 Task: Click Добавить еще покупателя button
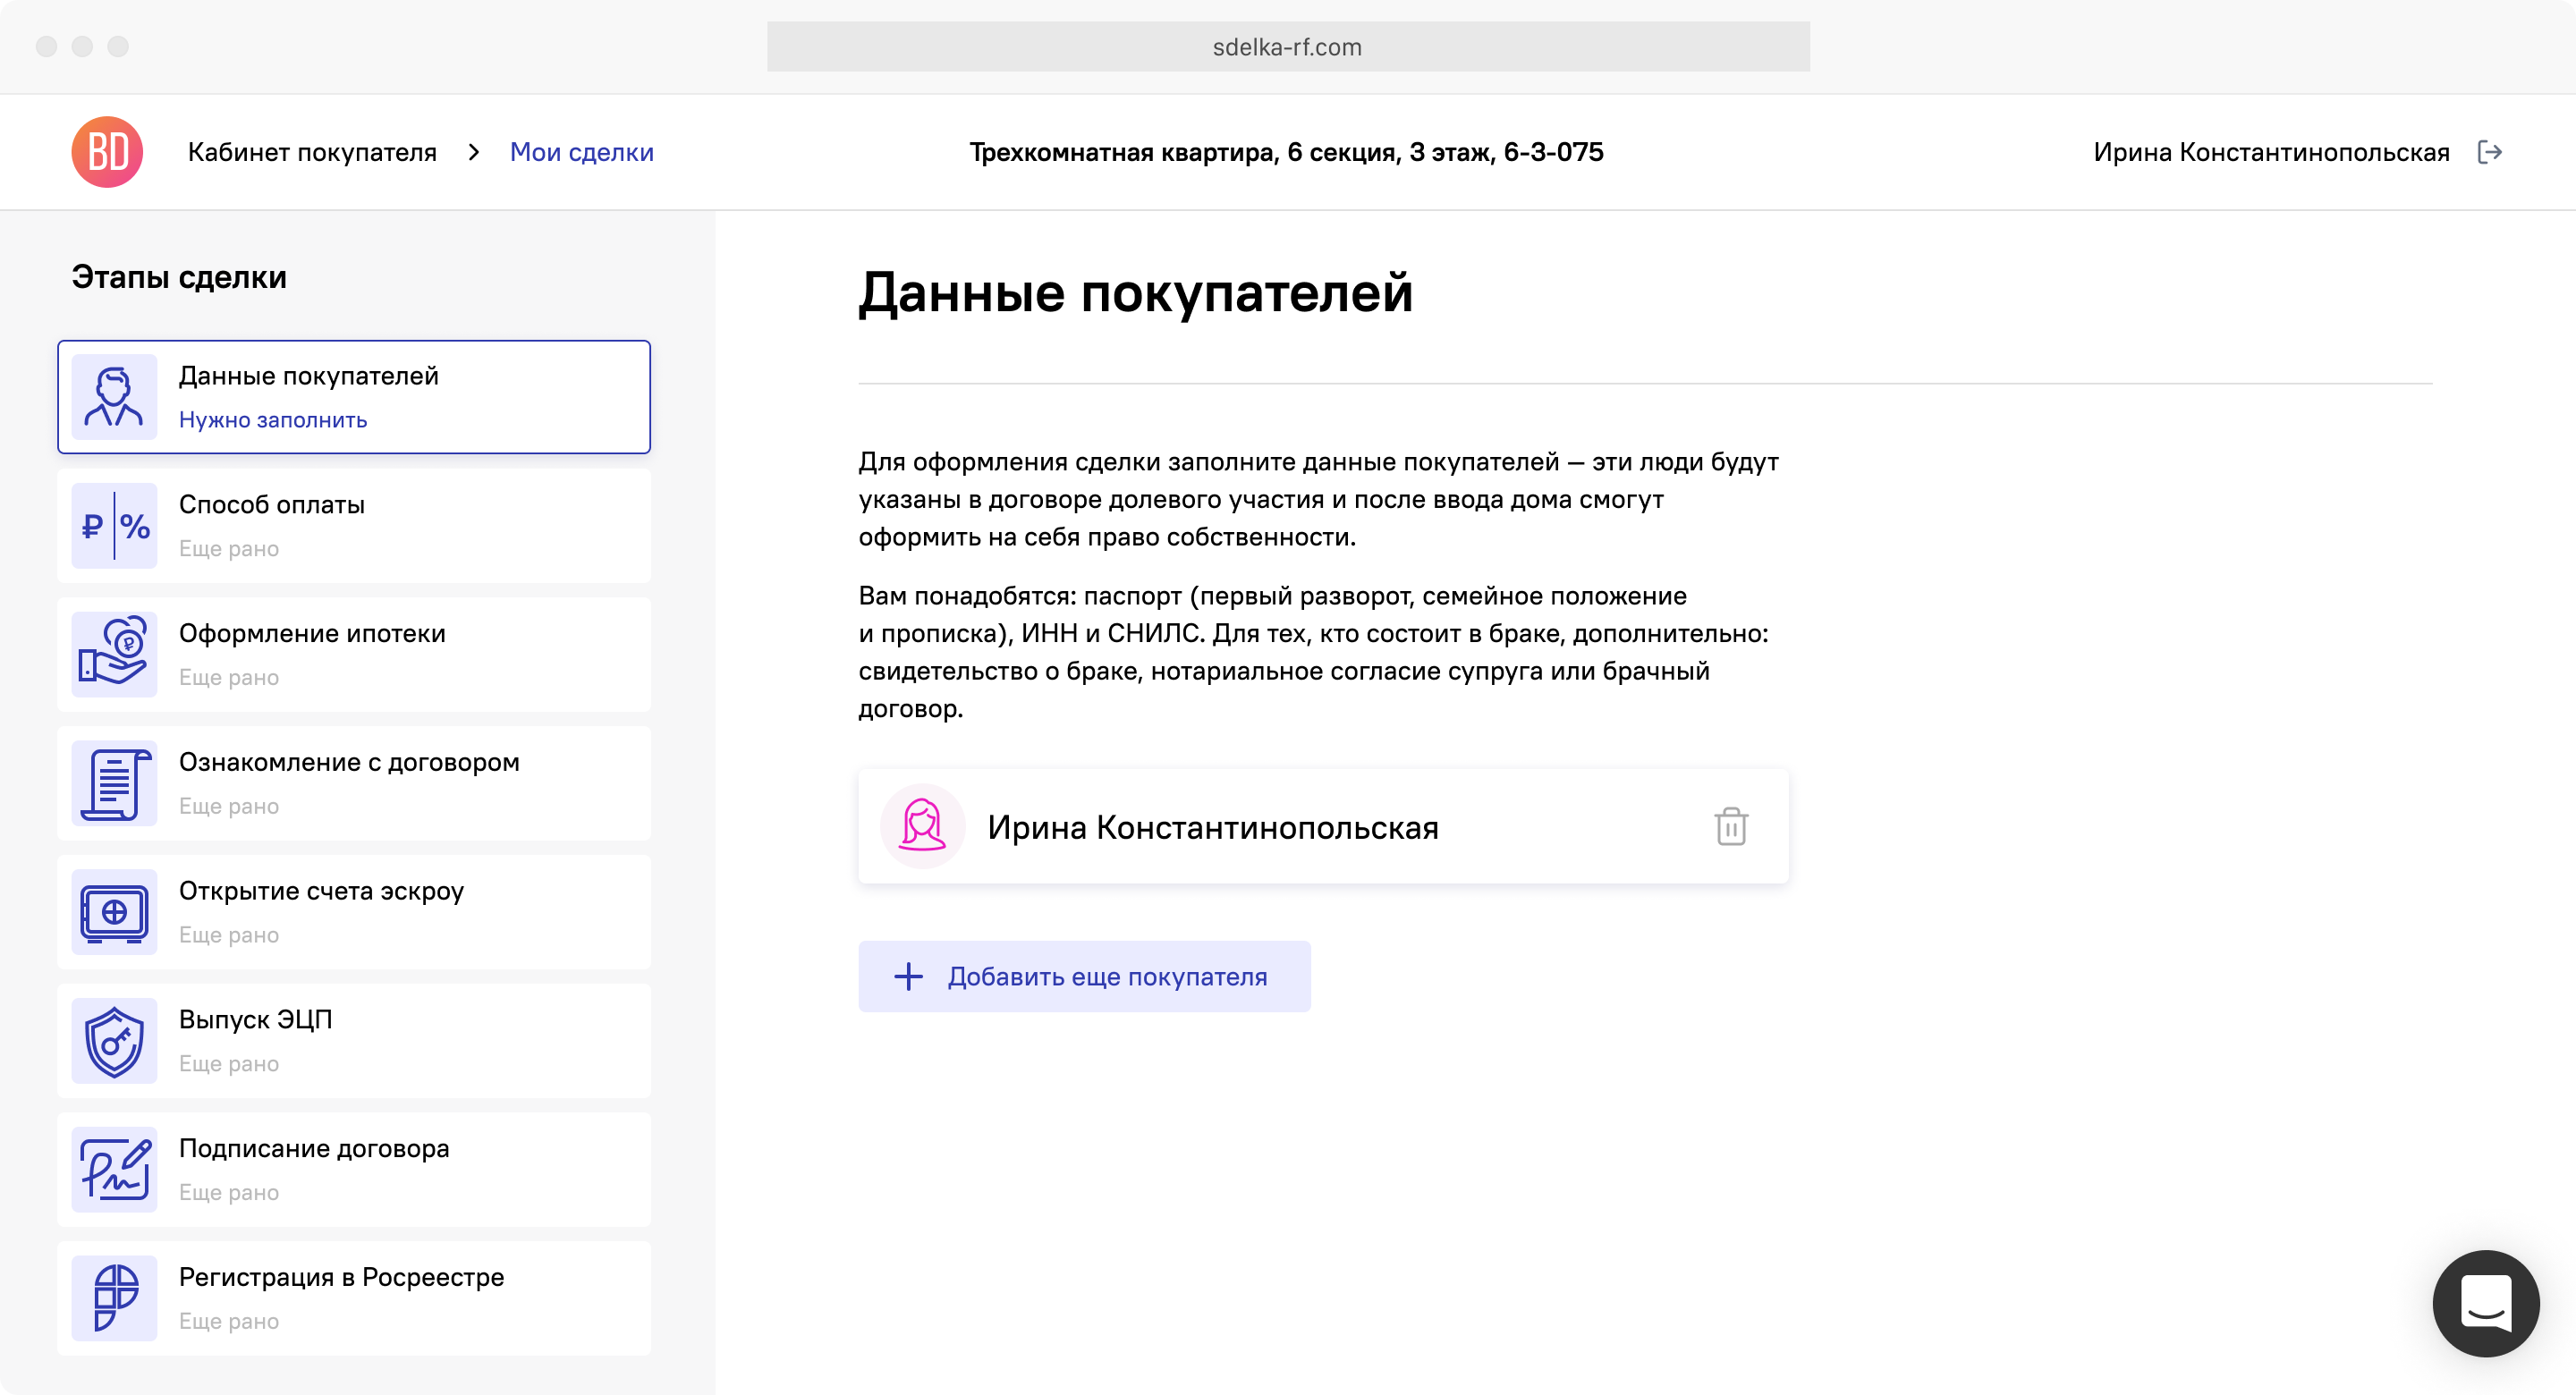(x=1084, y=977)
